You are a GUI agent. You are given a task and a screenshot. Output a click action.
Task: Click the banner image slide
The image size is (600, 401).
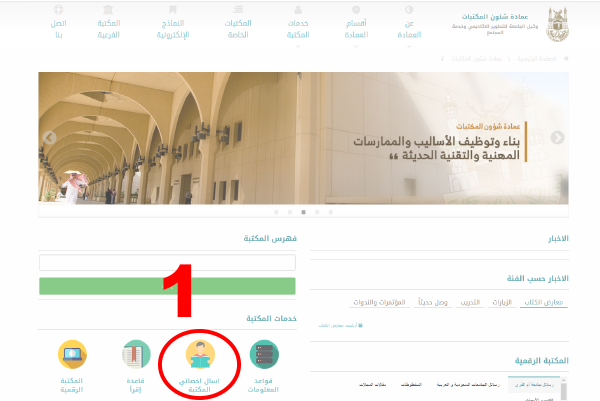pos(303,138)
